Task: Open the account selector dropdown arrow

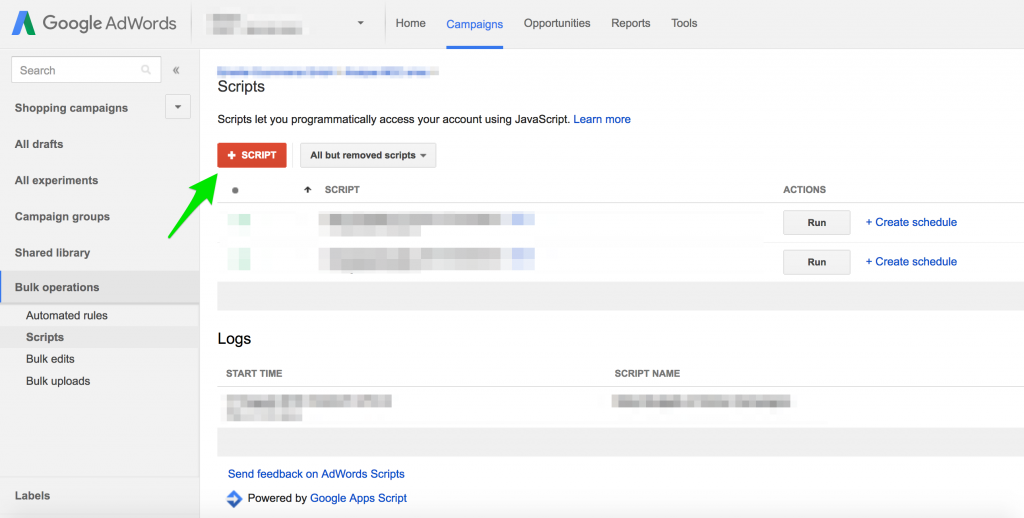Action: pyautogui.click(x=360, y=23)
